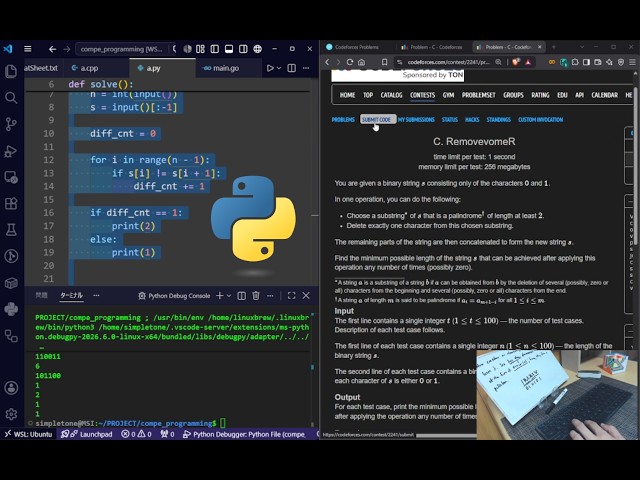Go to the browser home page

pos(362,62)
